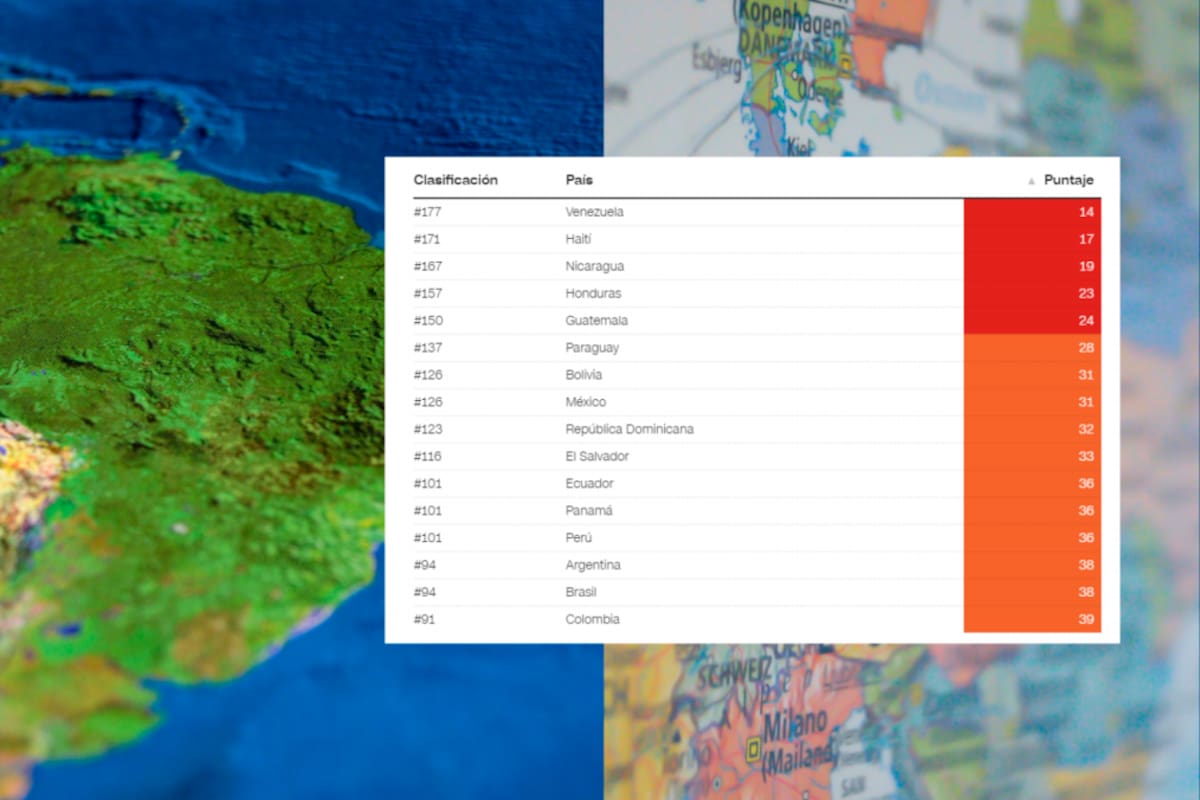Click the Puntaje column header text
Screen dimensions: 1200x800
[x=1068, y=180]
